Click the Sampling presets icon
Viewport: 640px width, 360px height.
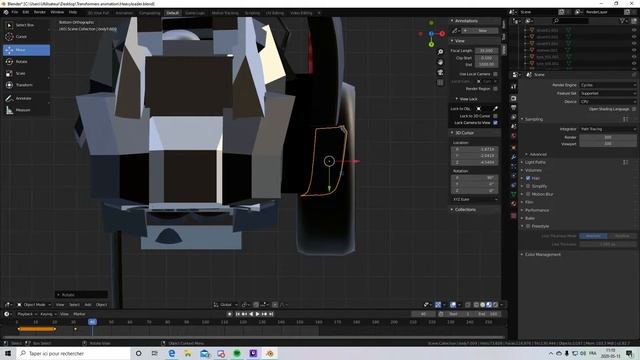click(625, 119)
